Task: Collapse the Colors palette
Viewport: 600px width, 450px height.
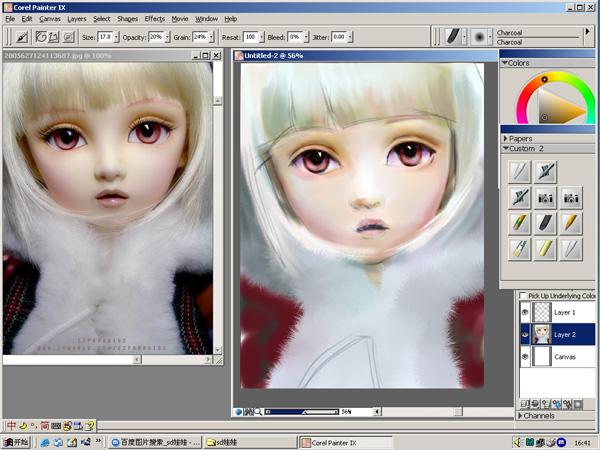Action: [x=504, y=63]
